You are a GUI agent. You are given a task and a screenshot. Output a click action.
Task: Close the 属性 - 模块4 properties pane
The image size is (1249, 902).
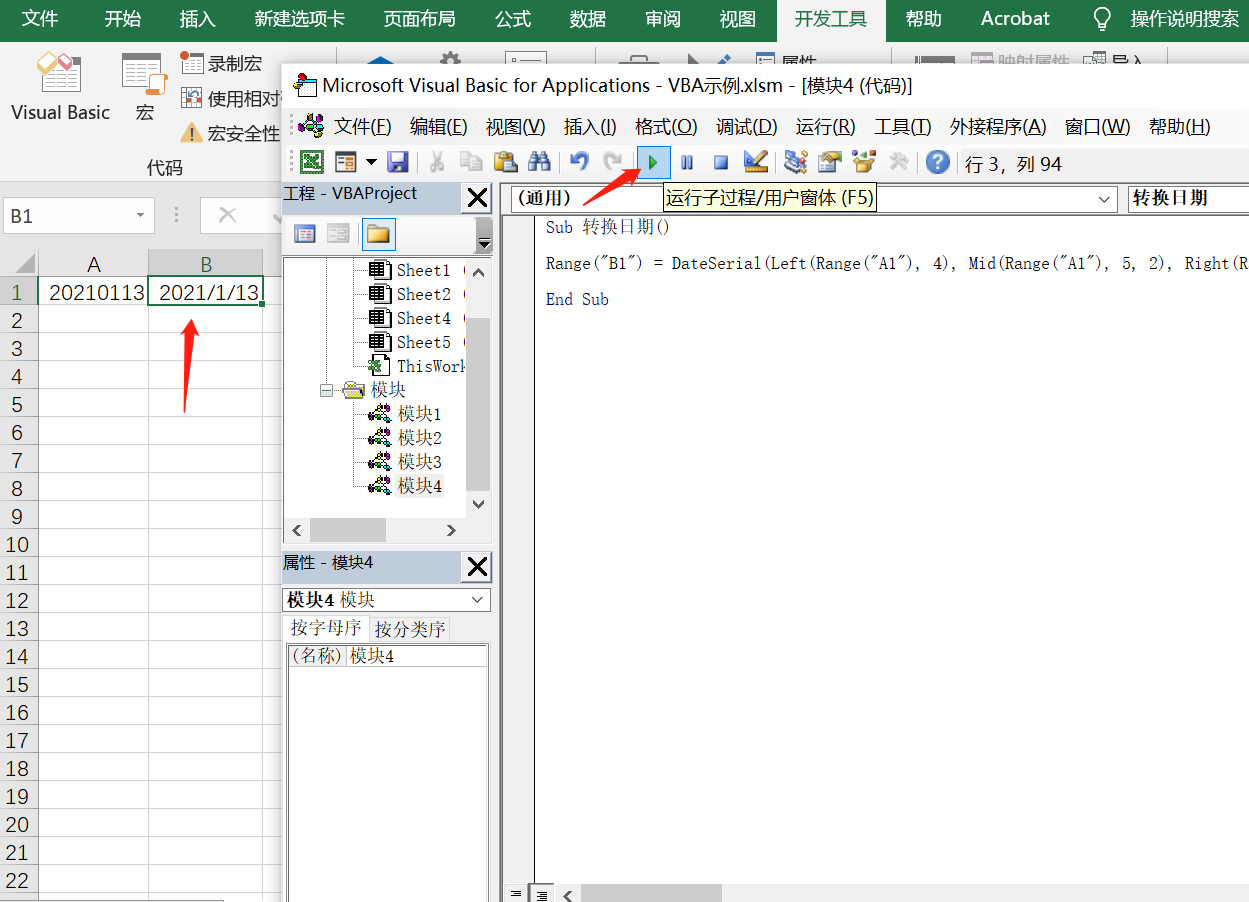tap(477, 567)
